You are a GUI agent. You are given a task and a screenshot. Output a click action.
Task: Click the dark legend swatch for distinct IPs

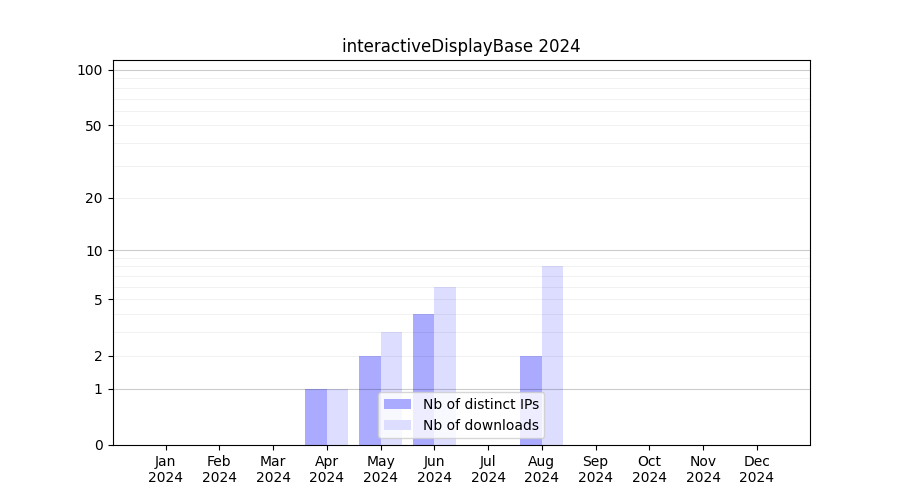(397, 404)
